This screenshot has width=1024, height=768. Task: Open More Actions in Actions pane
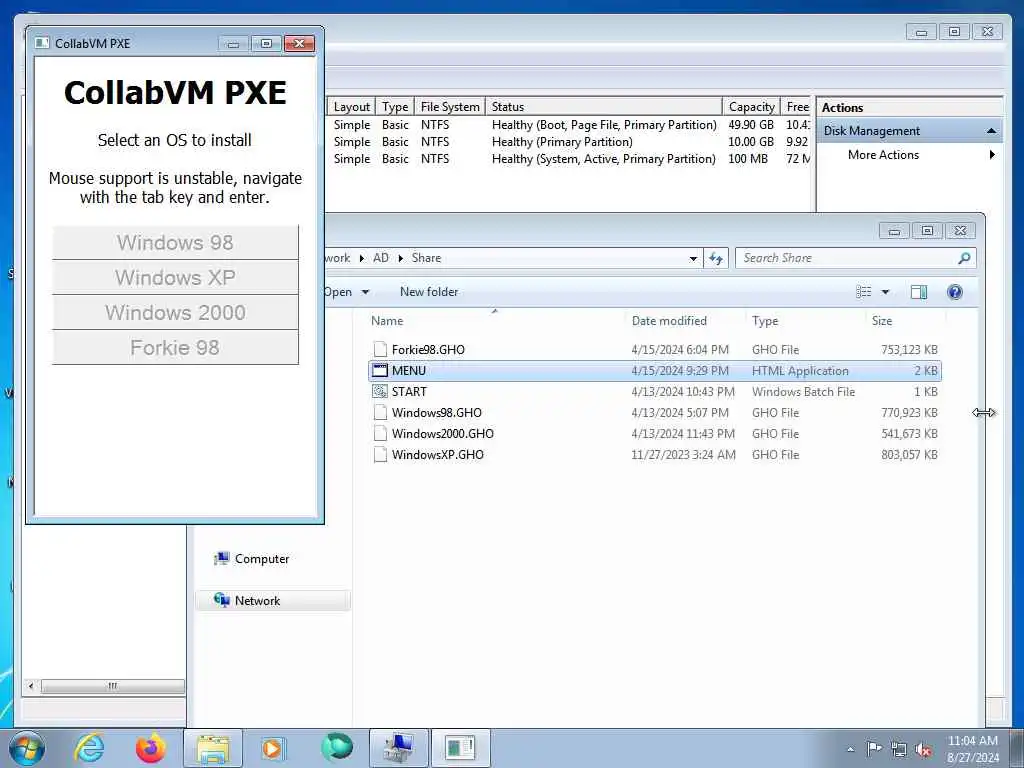tap(883, 155)
